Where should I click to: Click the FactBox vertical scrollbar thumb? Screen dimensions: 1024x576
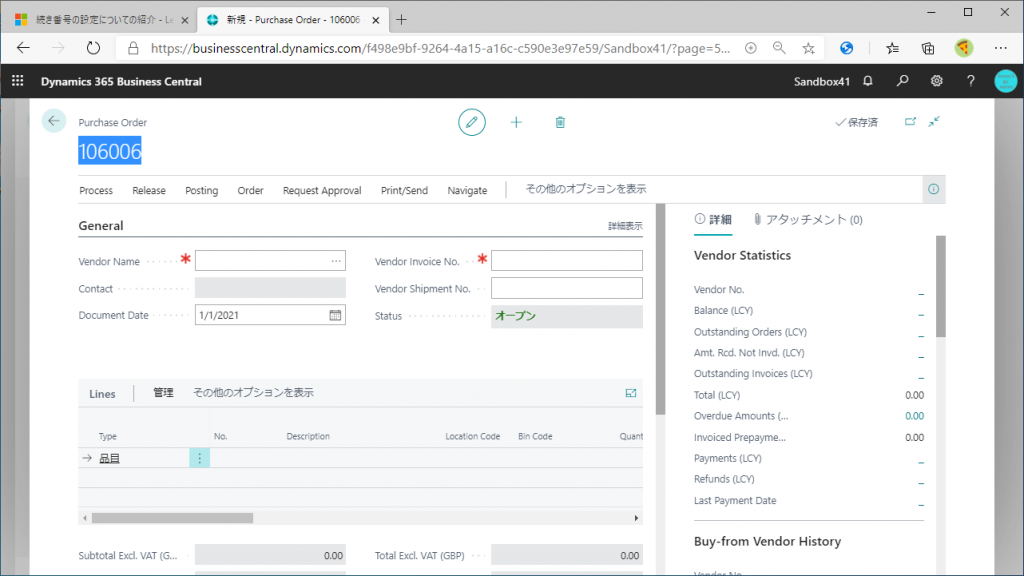[x=940, y=287]
